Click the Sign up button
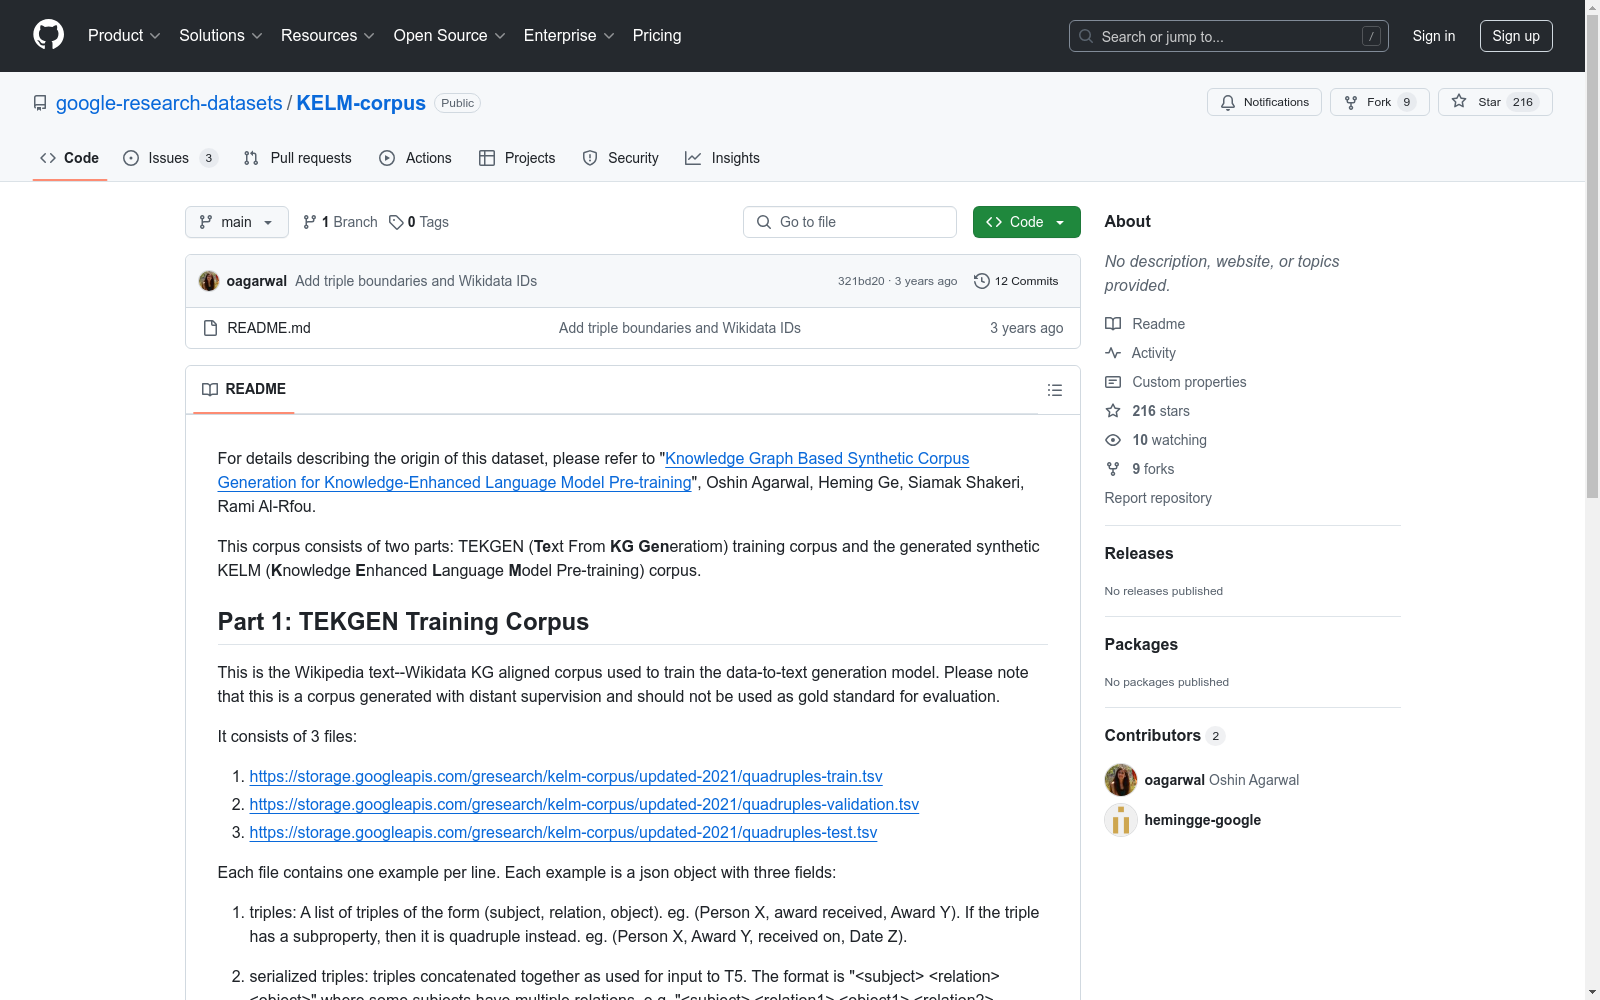The image size is (1600, 1000). pos(1516,36)
